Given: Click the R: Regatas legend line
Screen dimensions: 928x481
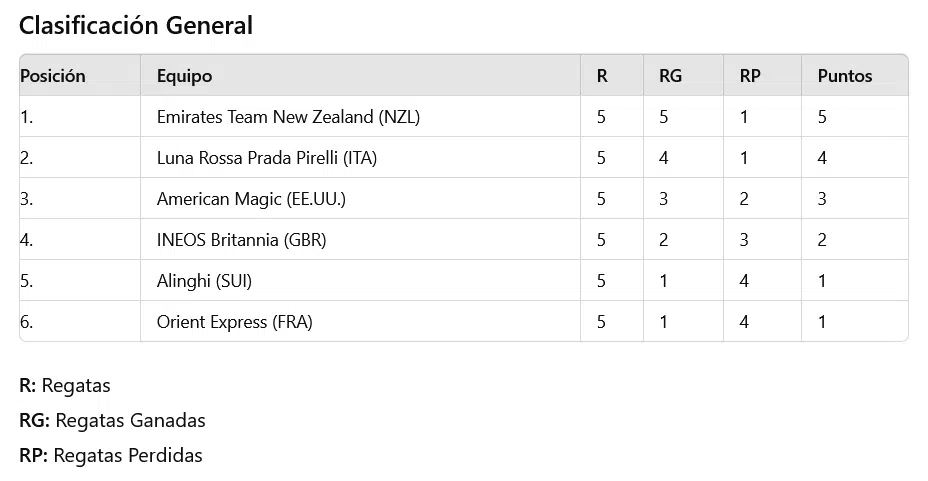Looking at the screenshot, I should click(65, 385).
